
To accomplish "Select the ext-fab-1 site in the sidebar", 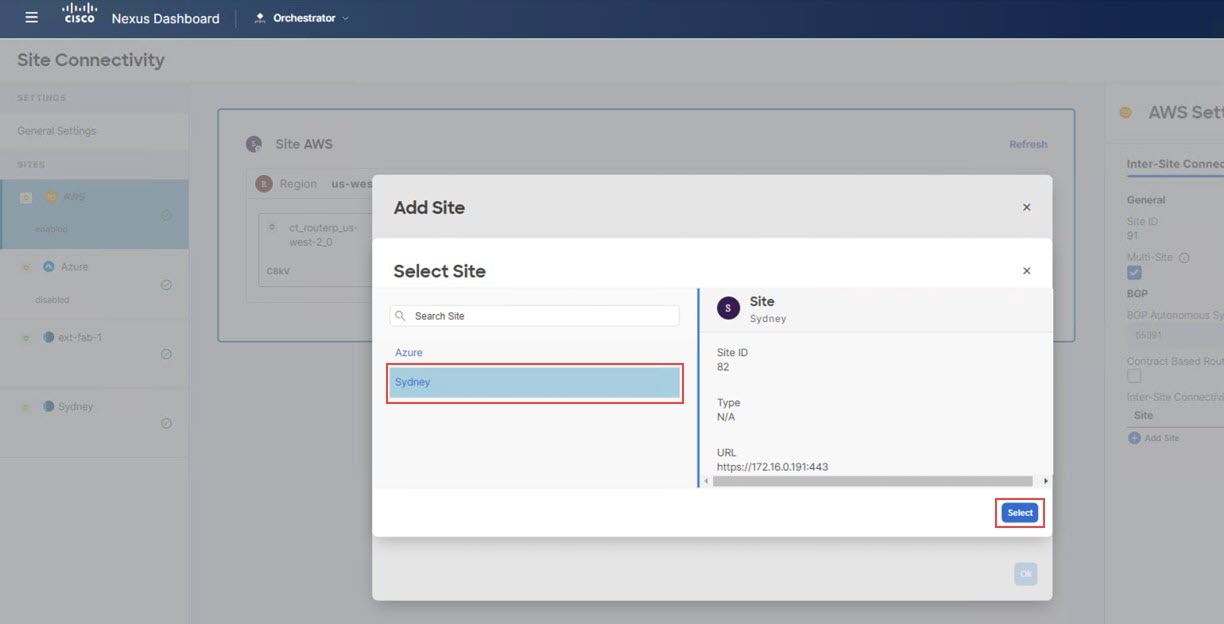I will click(94, 354).
